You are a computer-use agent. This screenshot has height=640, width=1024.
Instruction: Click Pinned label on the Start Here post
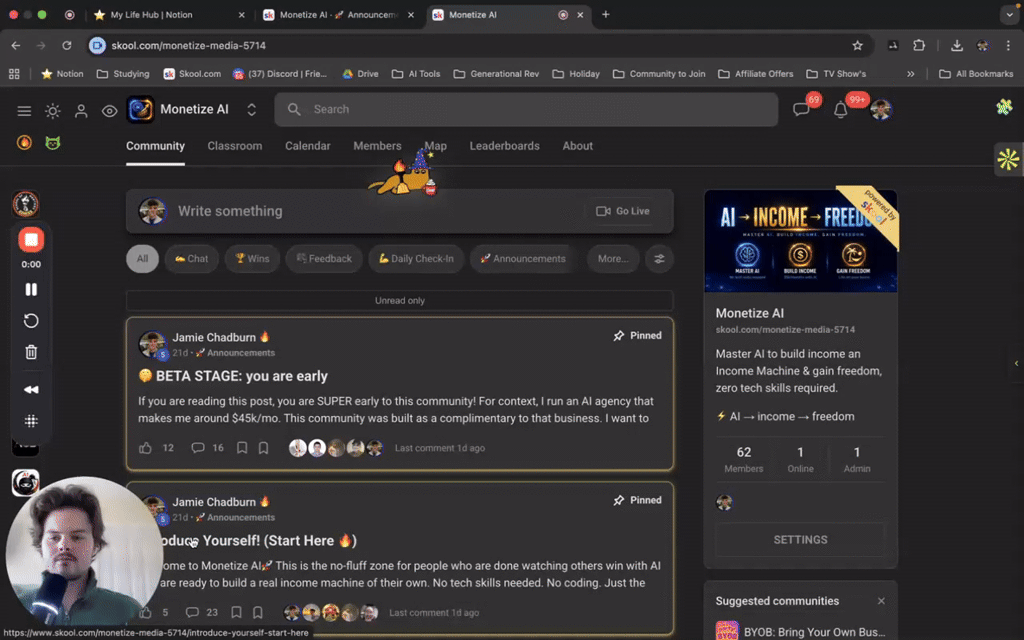646,500
